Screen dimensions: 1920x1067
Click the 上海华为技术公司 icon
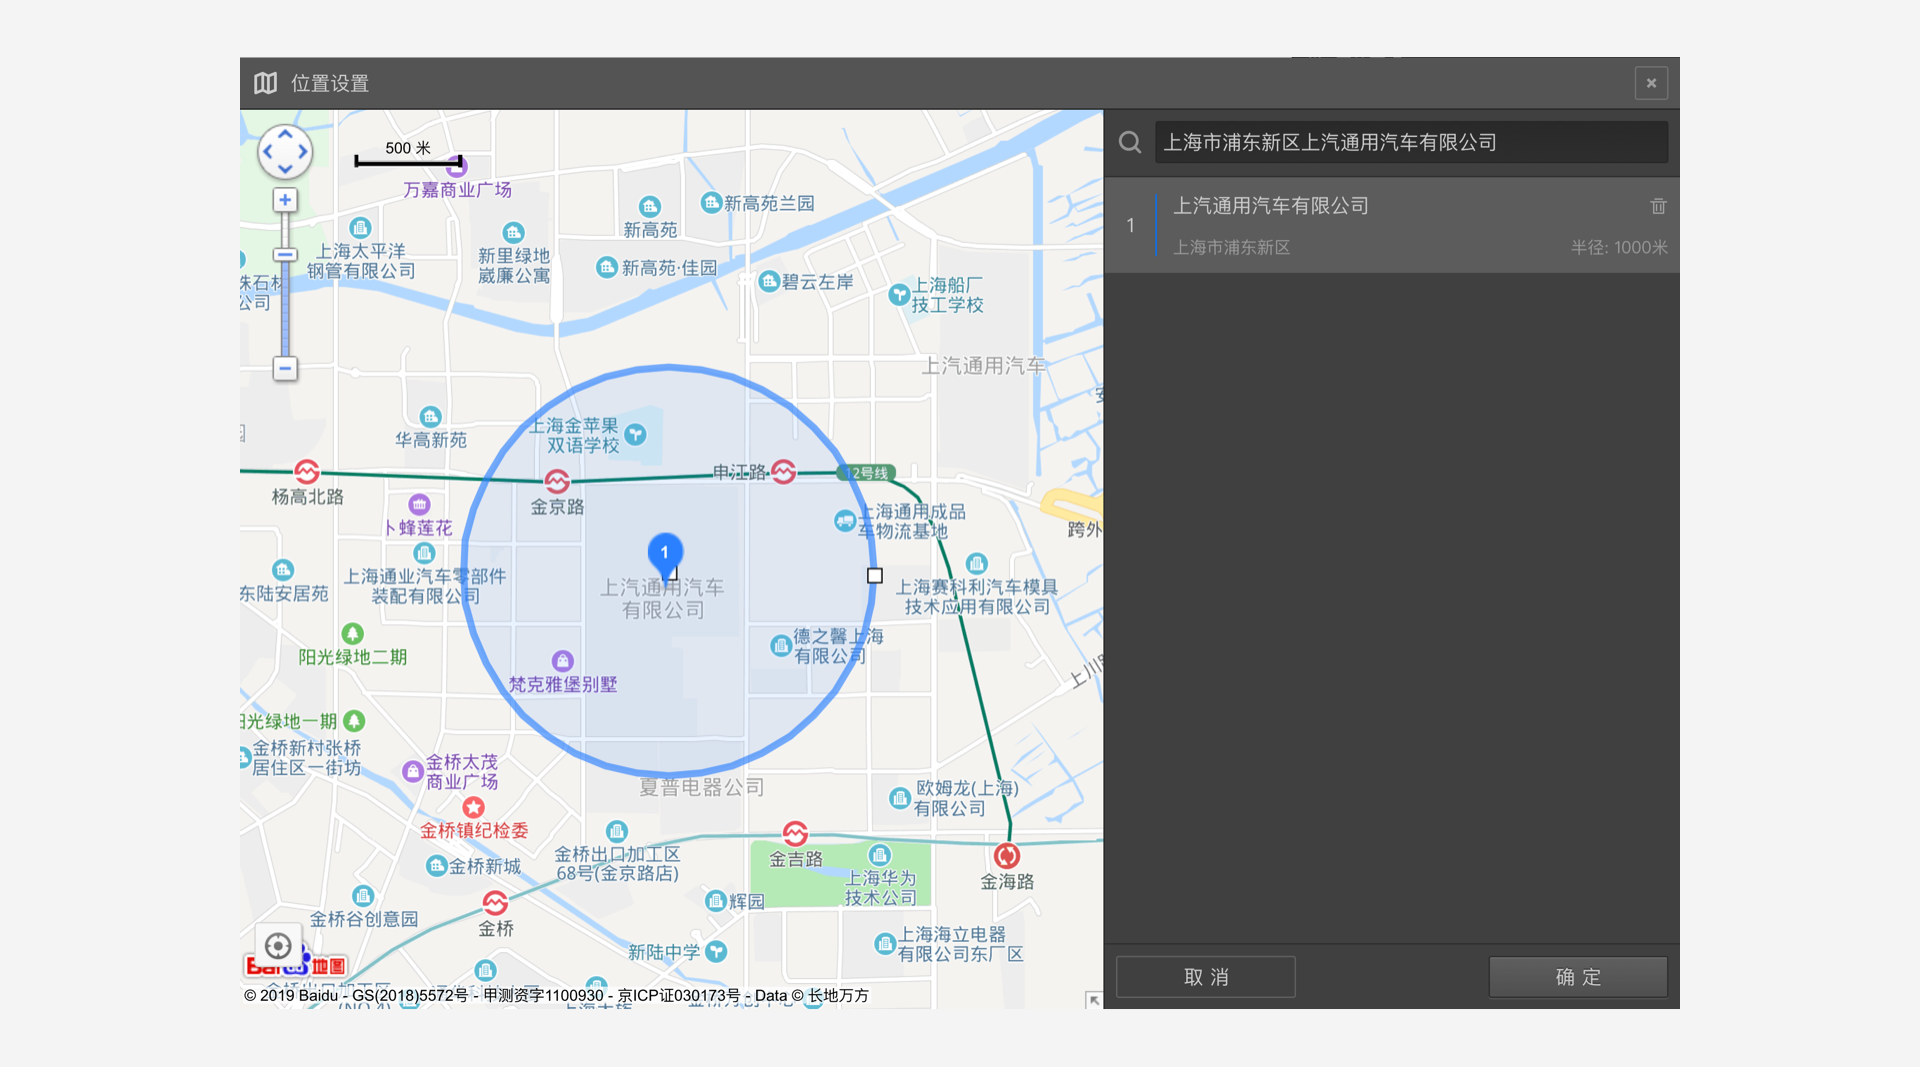(x=880, y=855)
